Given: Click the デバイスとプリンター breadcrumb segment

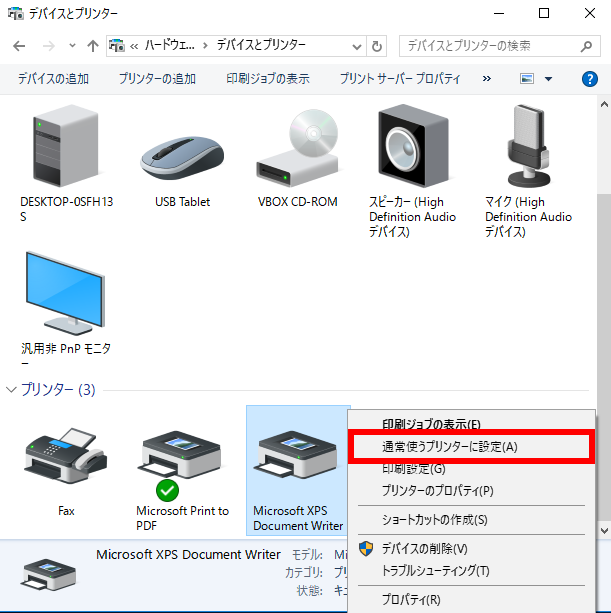Looking at the screenshot, I should coord(261,45).
